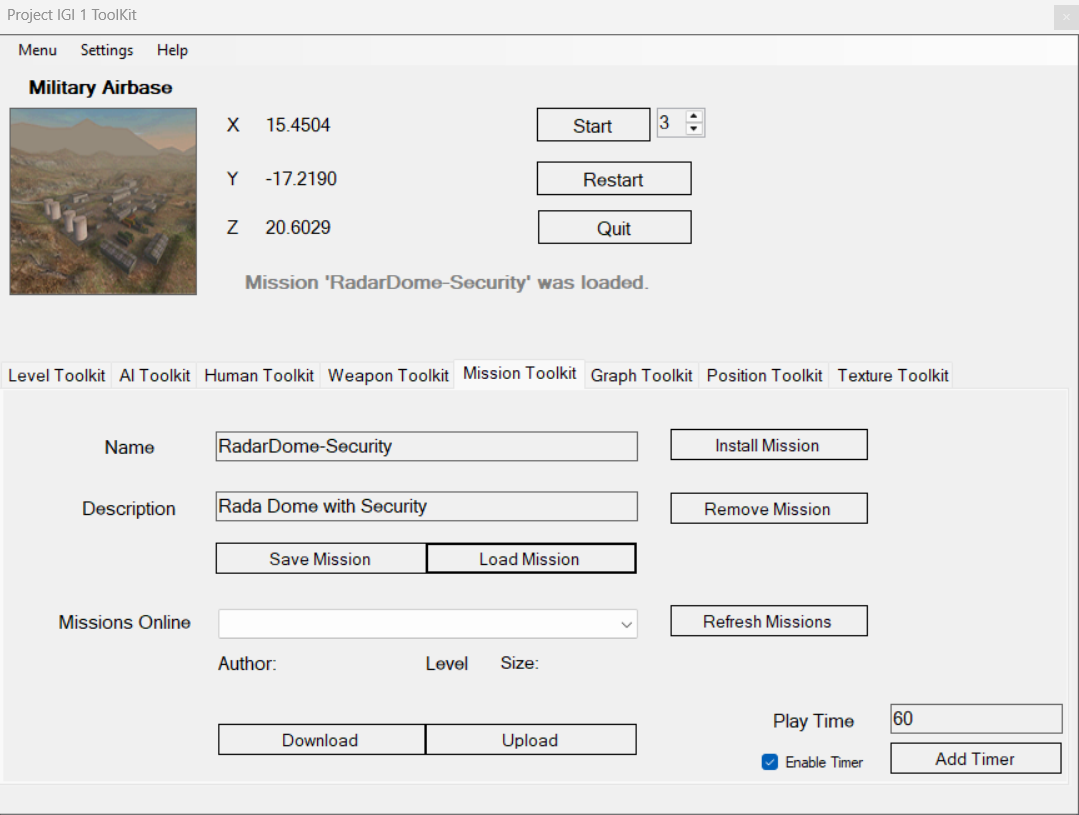Select the Mission Toolkit tab
The width and height of the screenshot is (1079, 815).
click(520, 373)
